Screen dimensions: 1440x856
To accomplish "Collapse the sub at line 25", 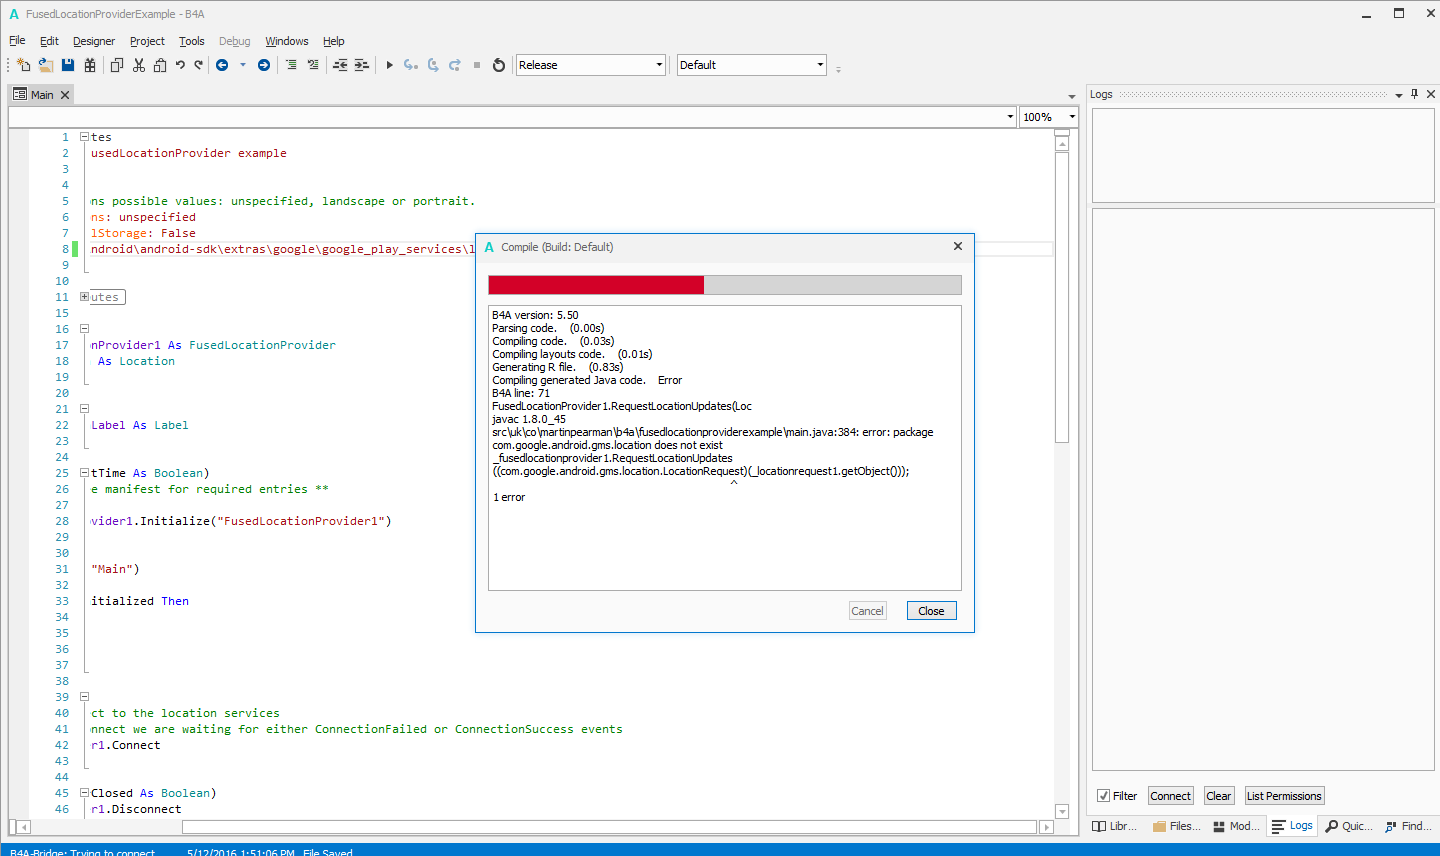I will pos(85,473).
